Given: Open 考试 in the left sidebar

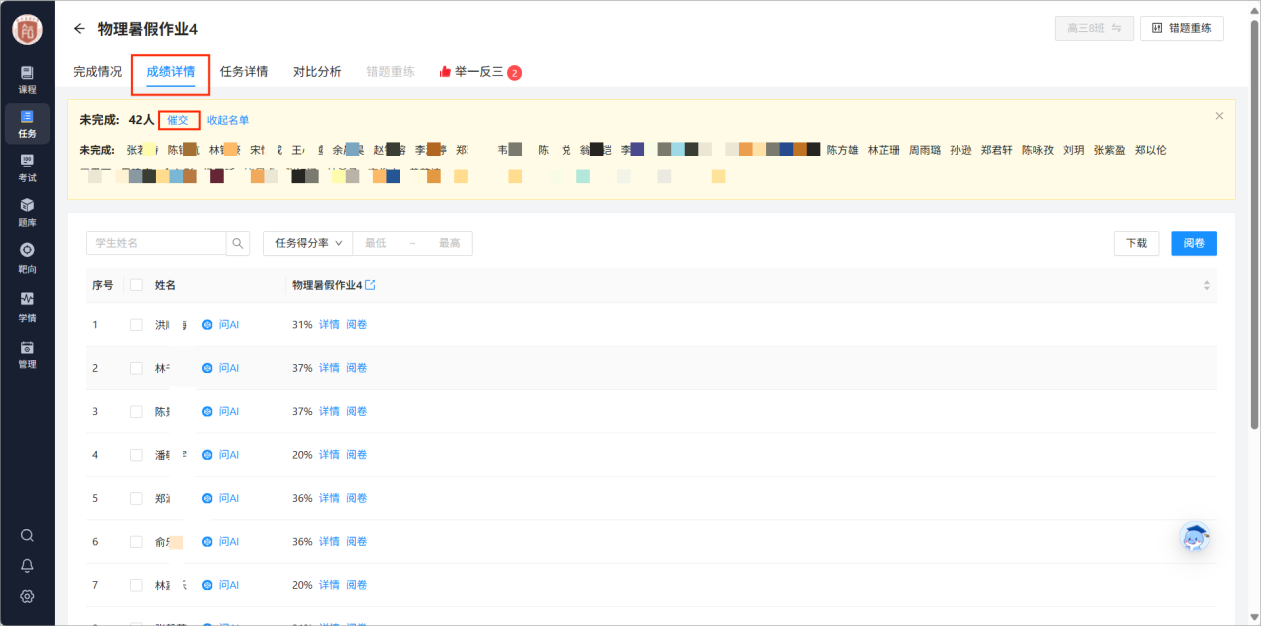Looking at the screenshot, I should [27, 167].
